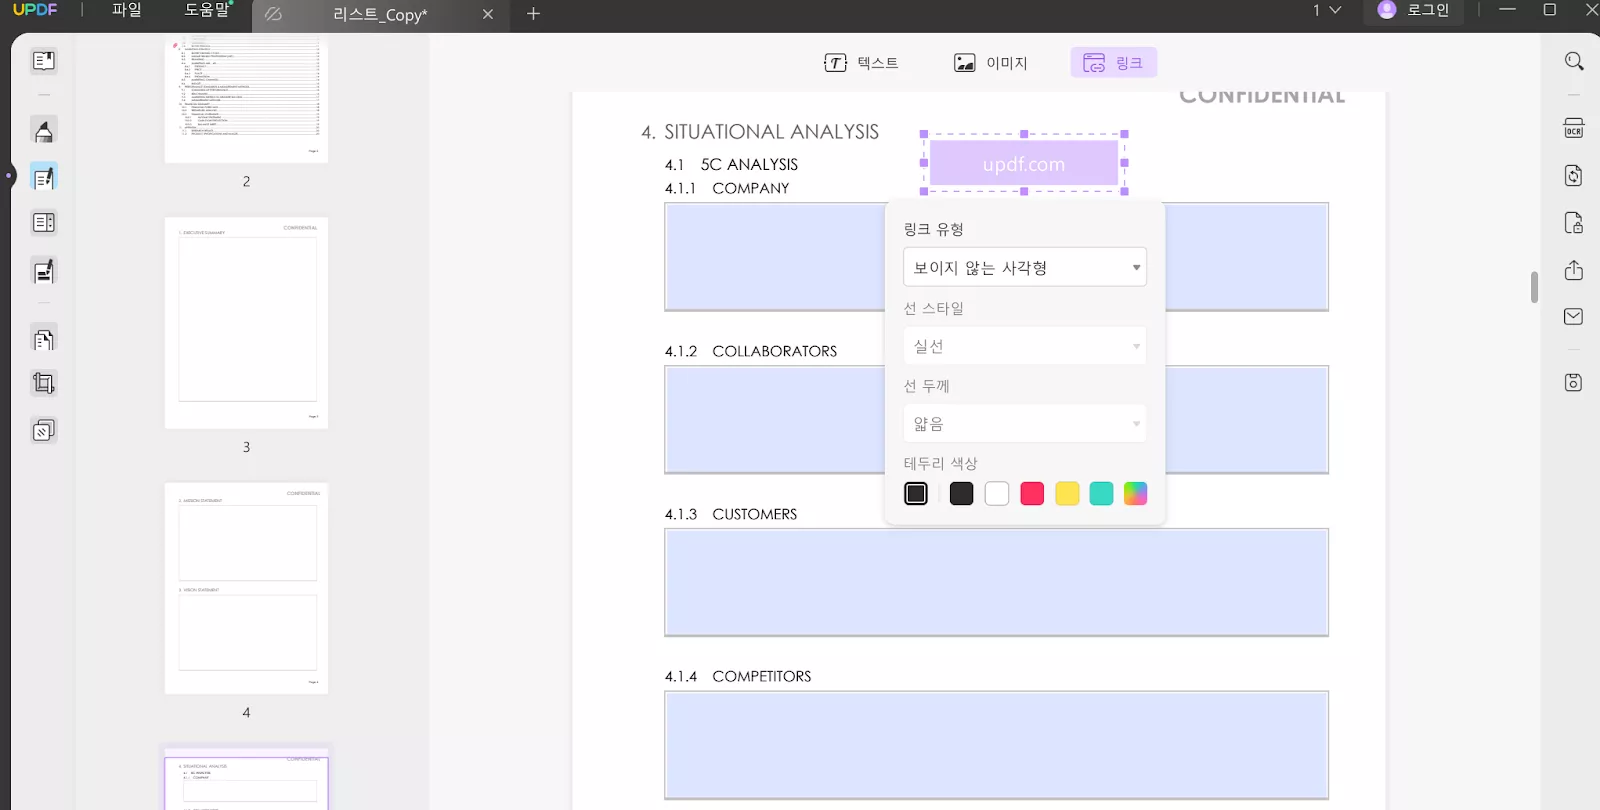This screenshot has width=1600, height=810.
Task: Open page 2 thumbnail
Action: coord(246,100)
